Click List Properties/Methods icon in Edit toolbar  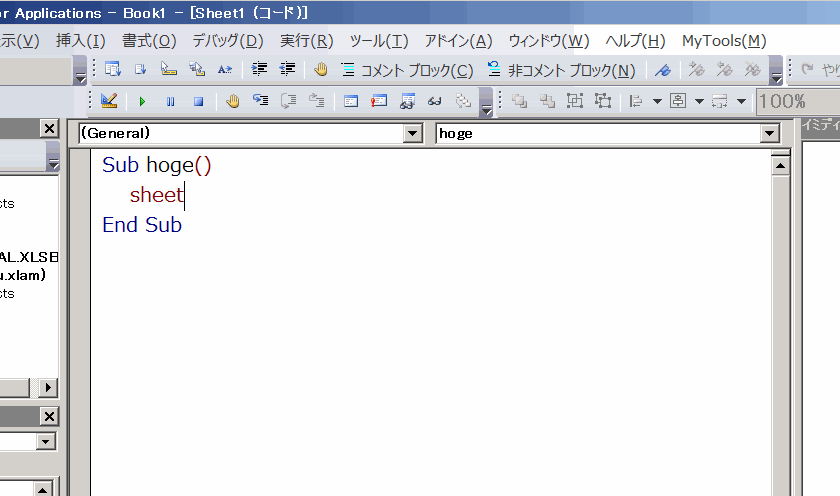[113, 69]
